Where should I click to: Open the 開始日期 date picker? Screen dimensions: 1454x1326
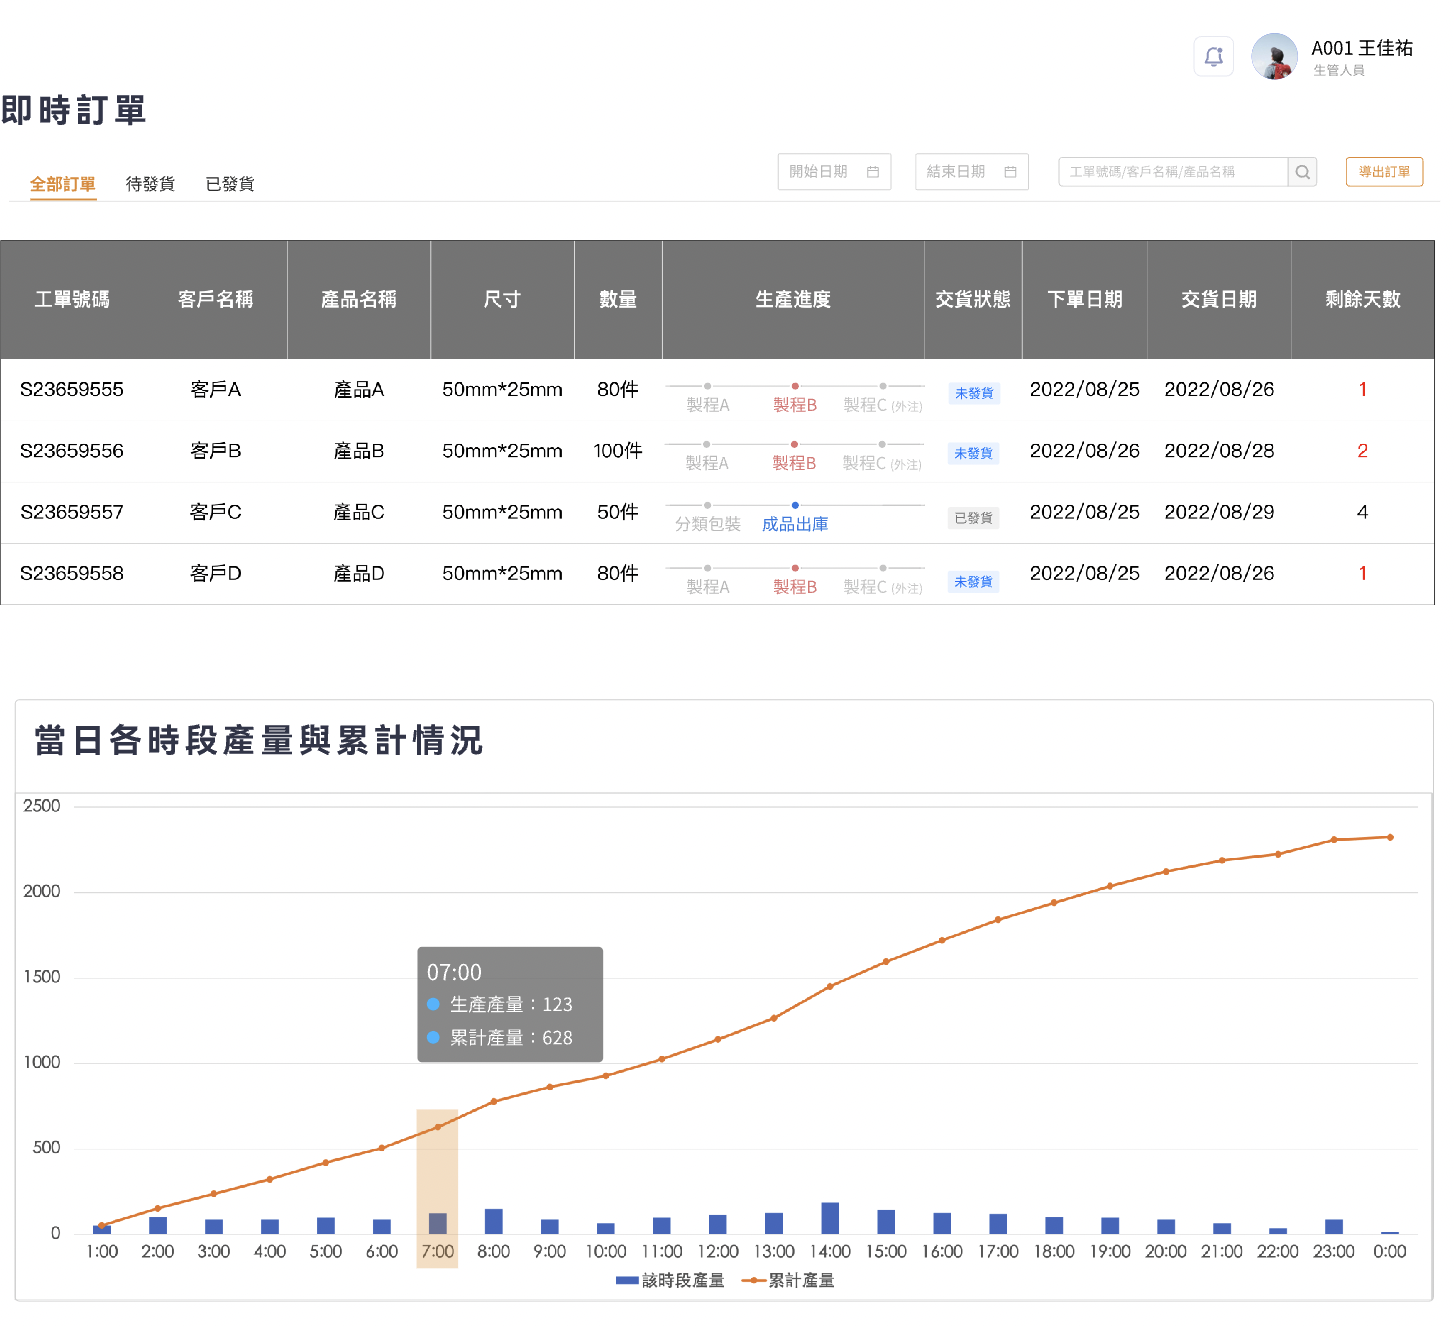[820, 172]
